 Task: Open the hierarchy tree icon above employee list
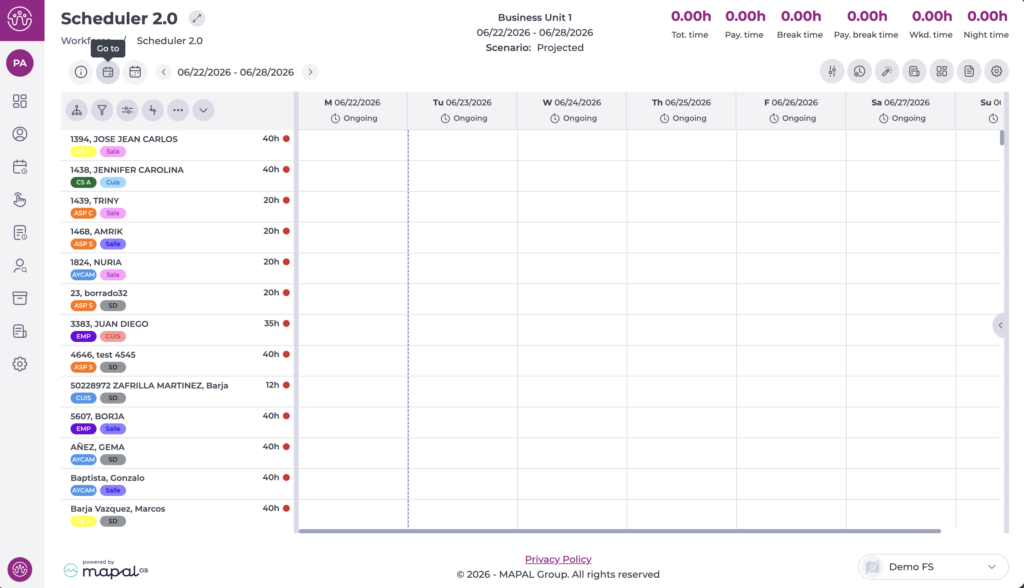(76, 110)
